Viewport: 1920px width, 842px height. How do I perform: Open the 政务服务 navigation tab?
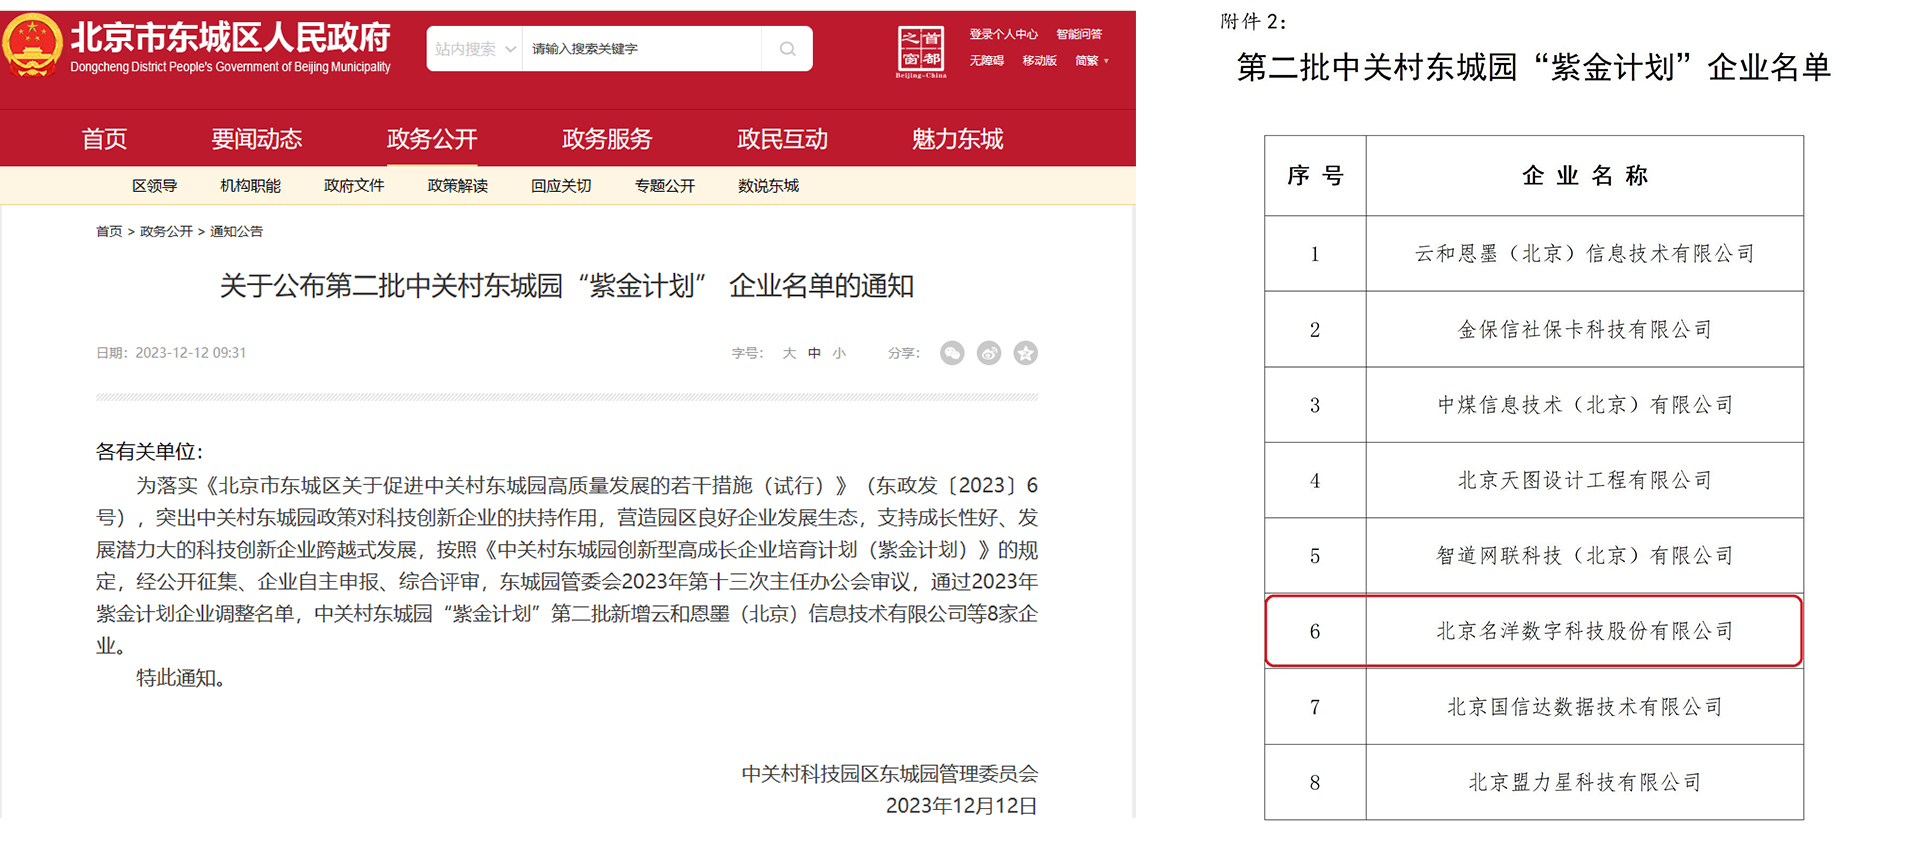click(x=607, y=139)
